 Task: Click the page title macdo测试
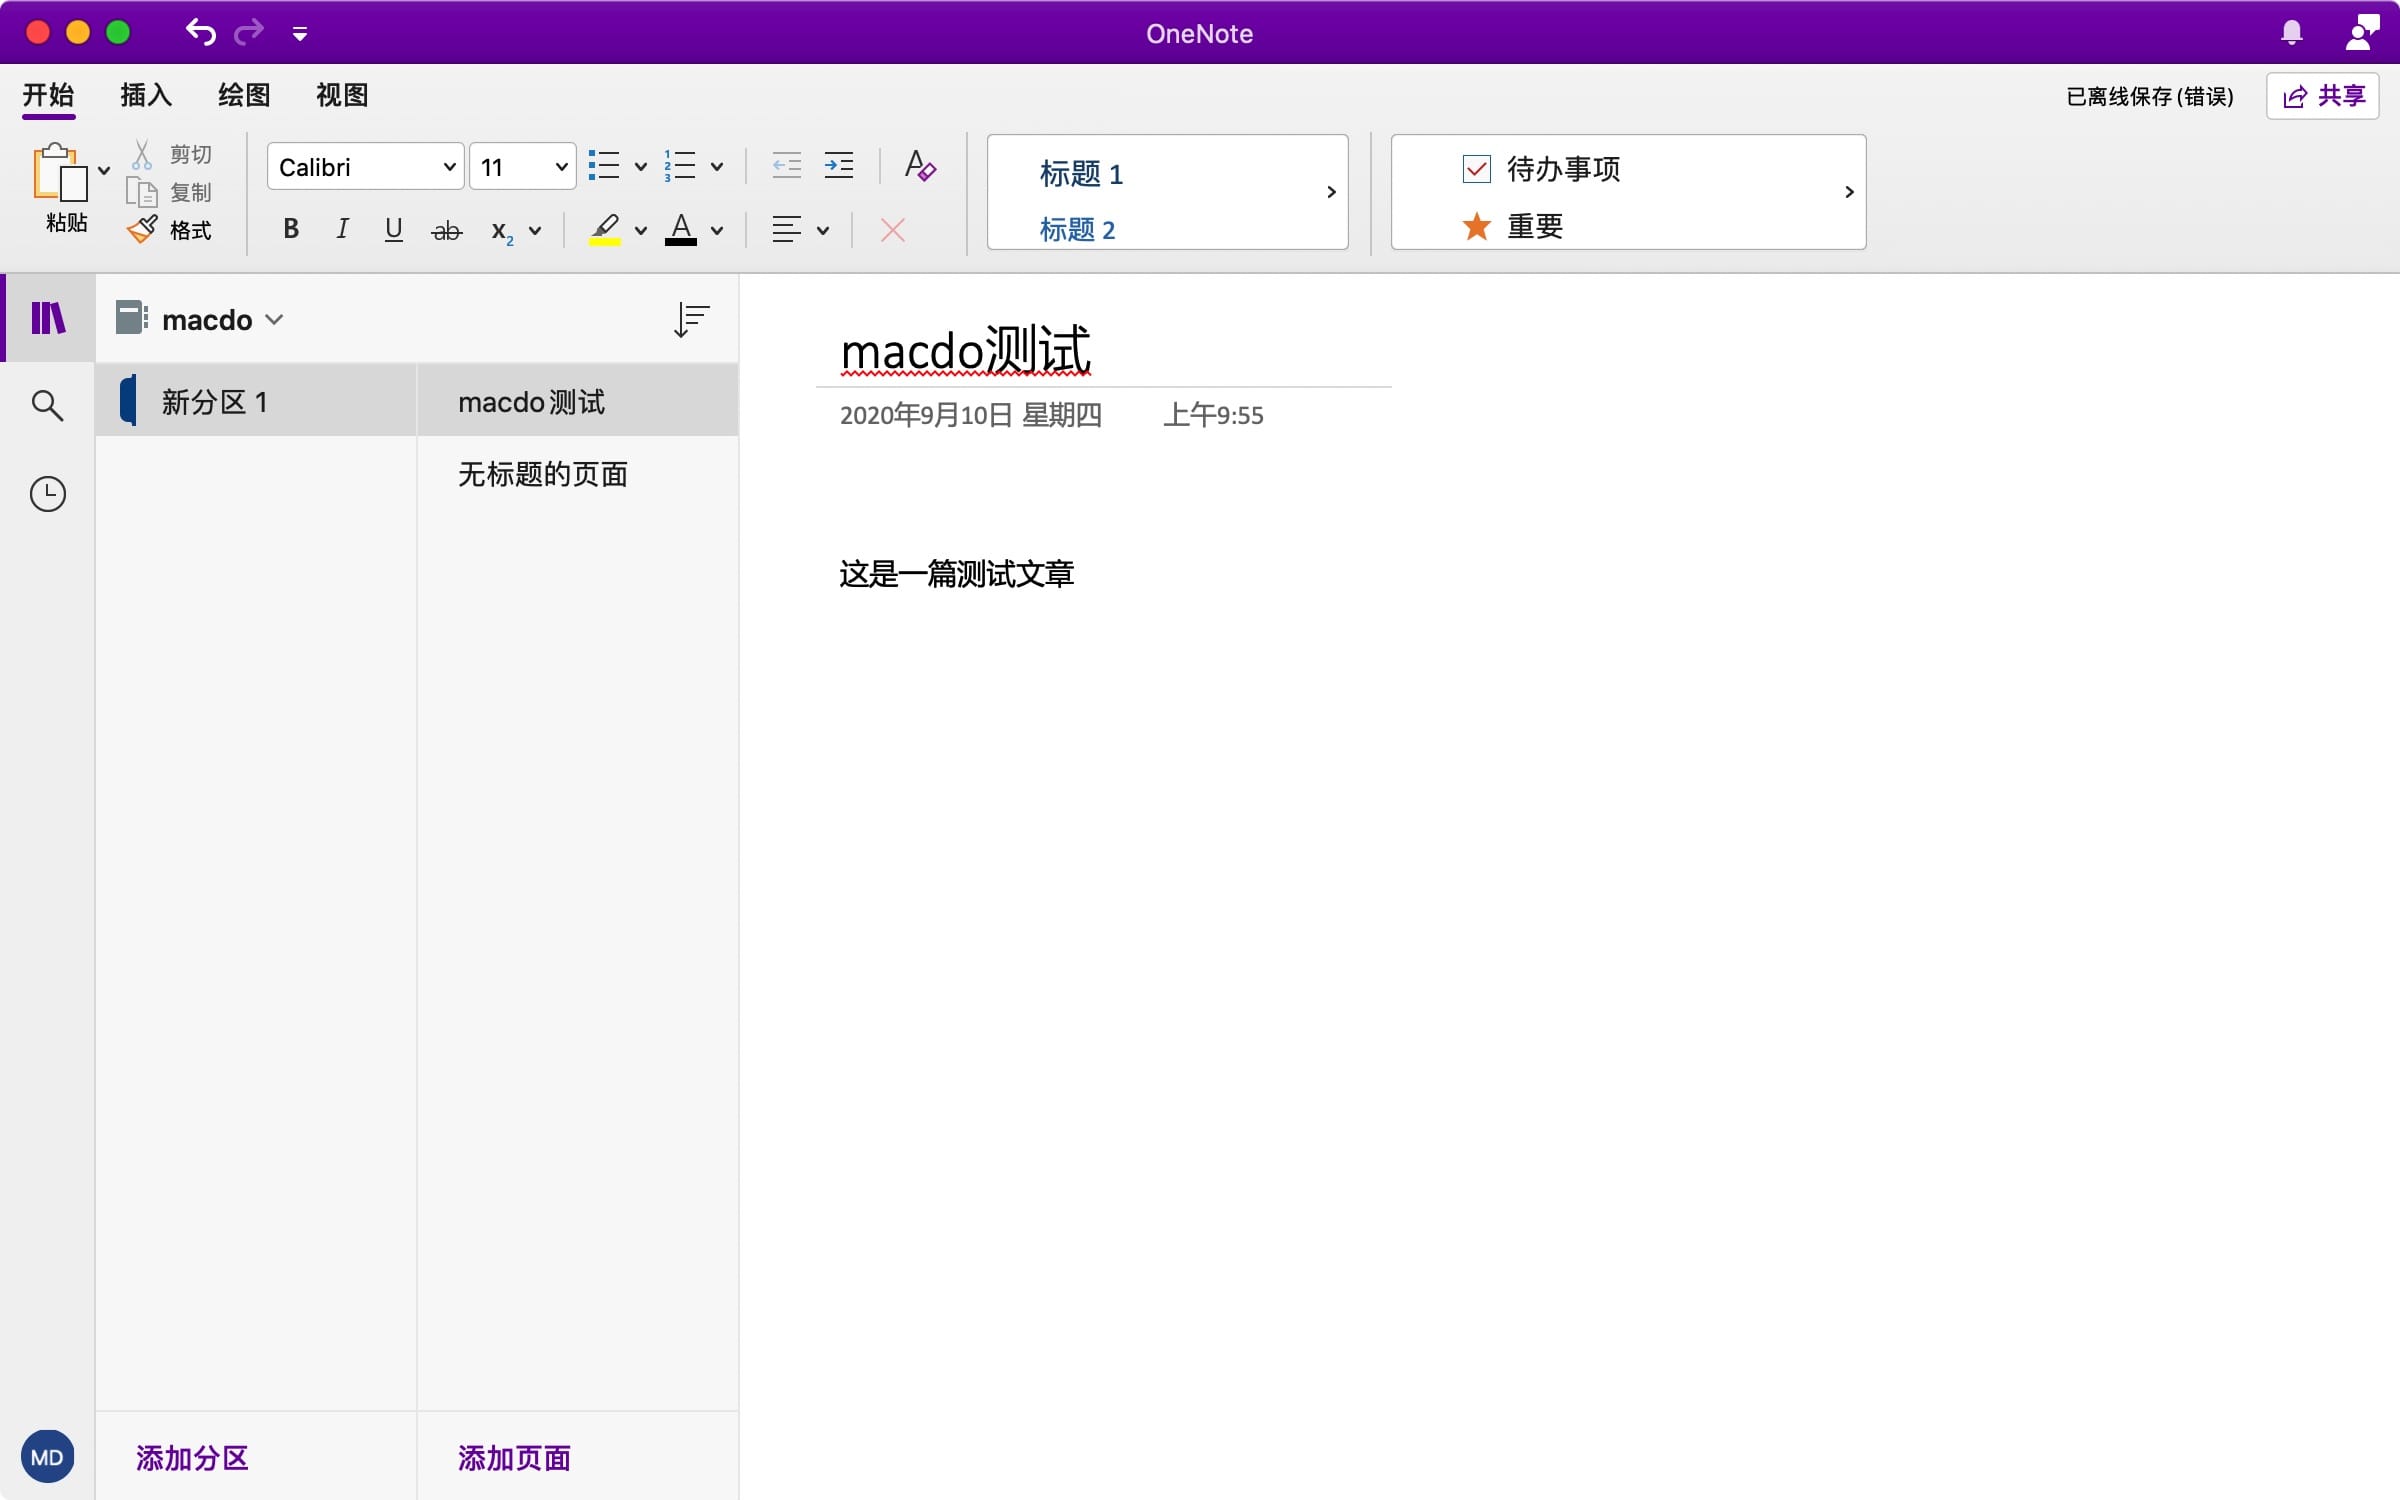coord(965,351)
